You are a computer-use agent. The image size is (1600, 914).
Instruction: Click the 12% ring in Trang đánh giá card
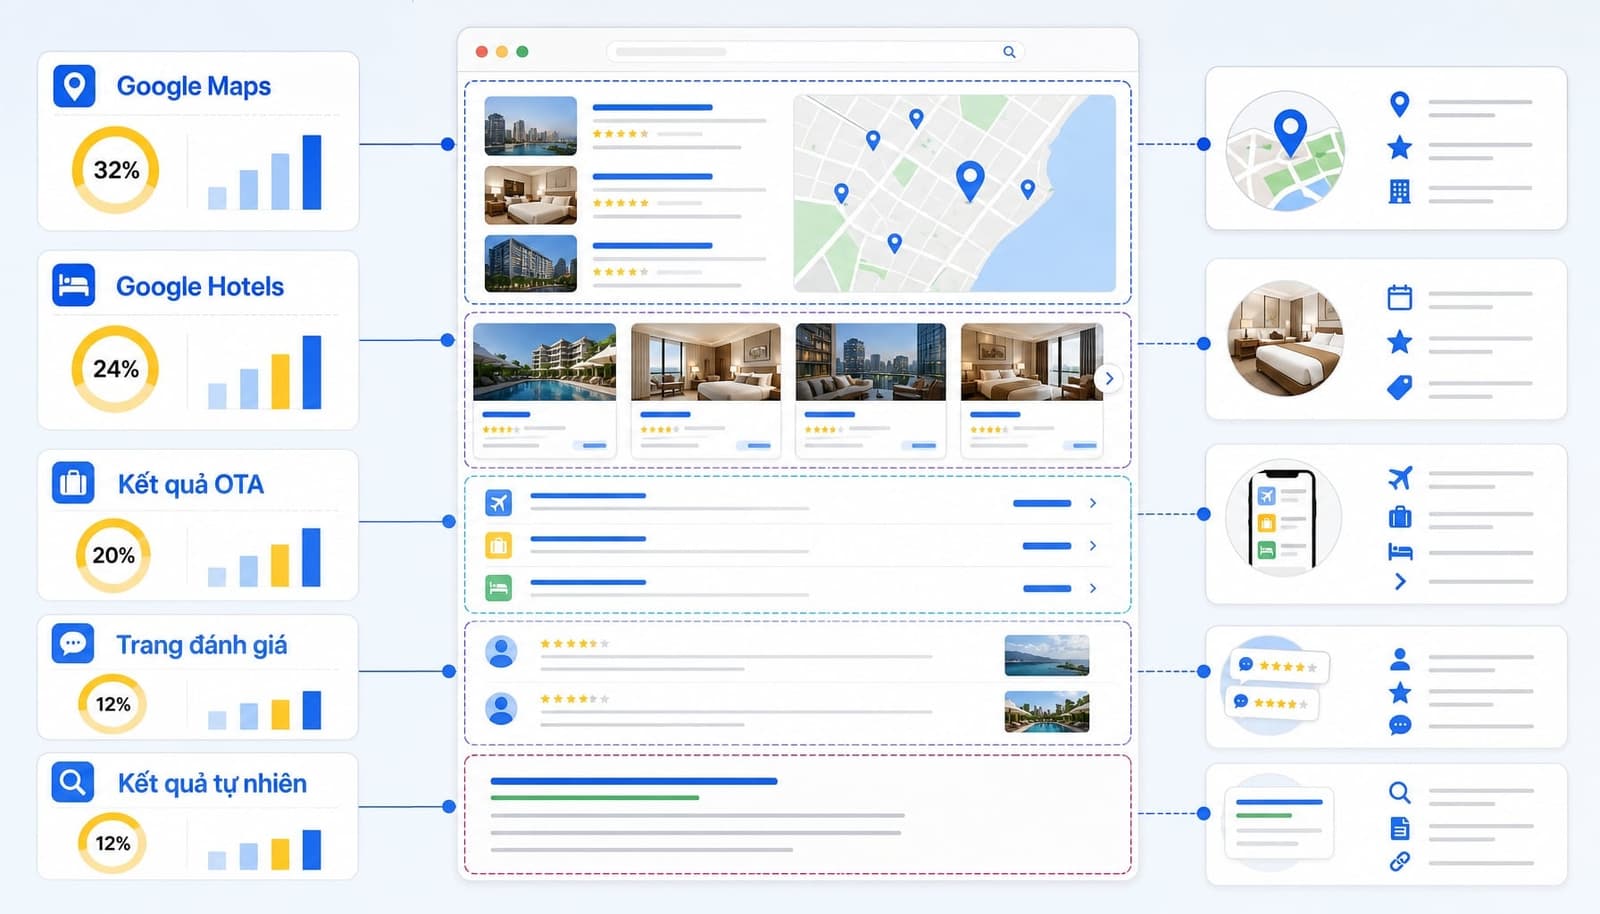pyautogui.click(x=112, y=704)
